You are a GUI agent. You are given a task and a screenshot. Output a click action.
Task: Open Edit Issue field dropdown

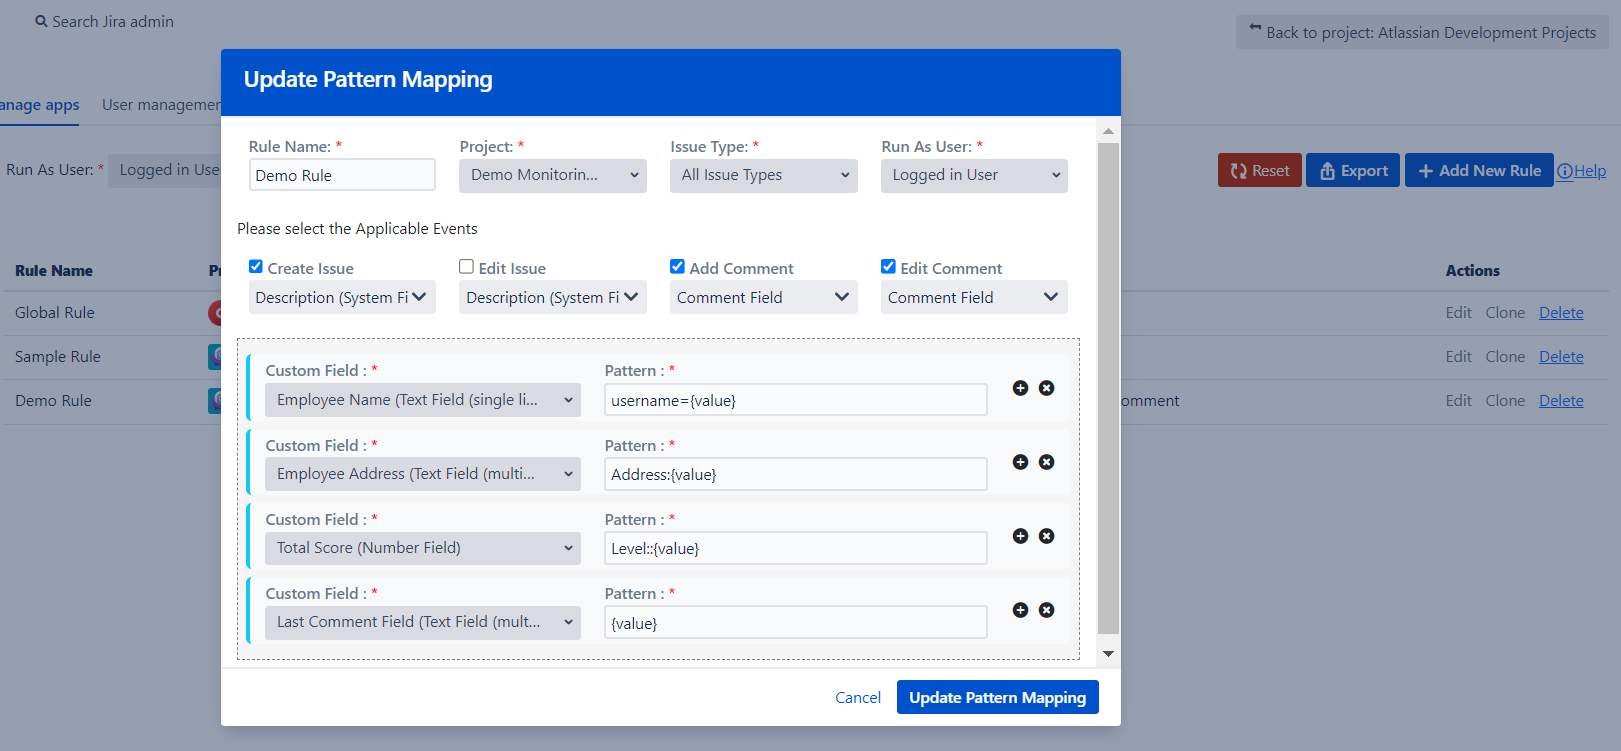553,297
